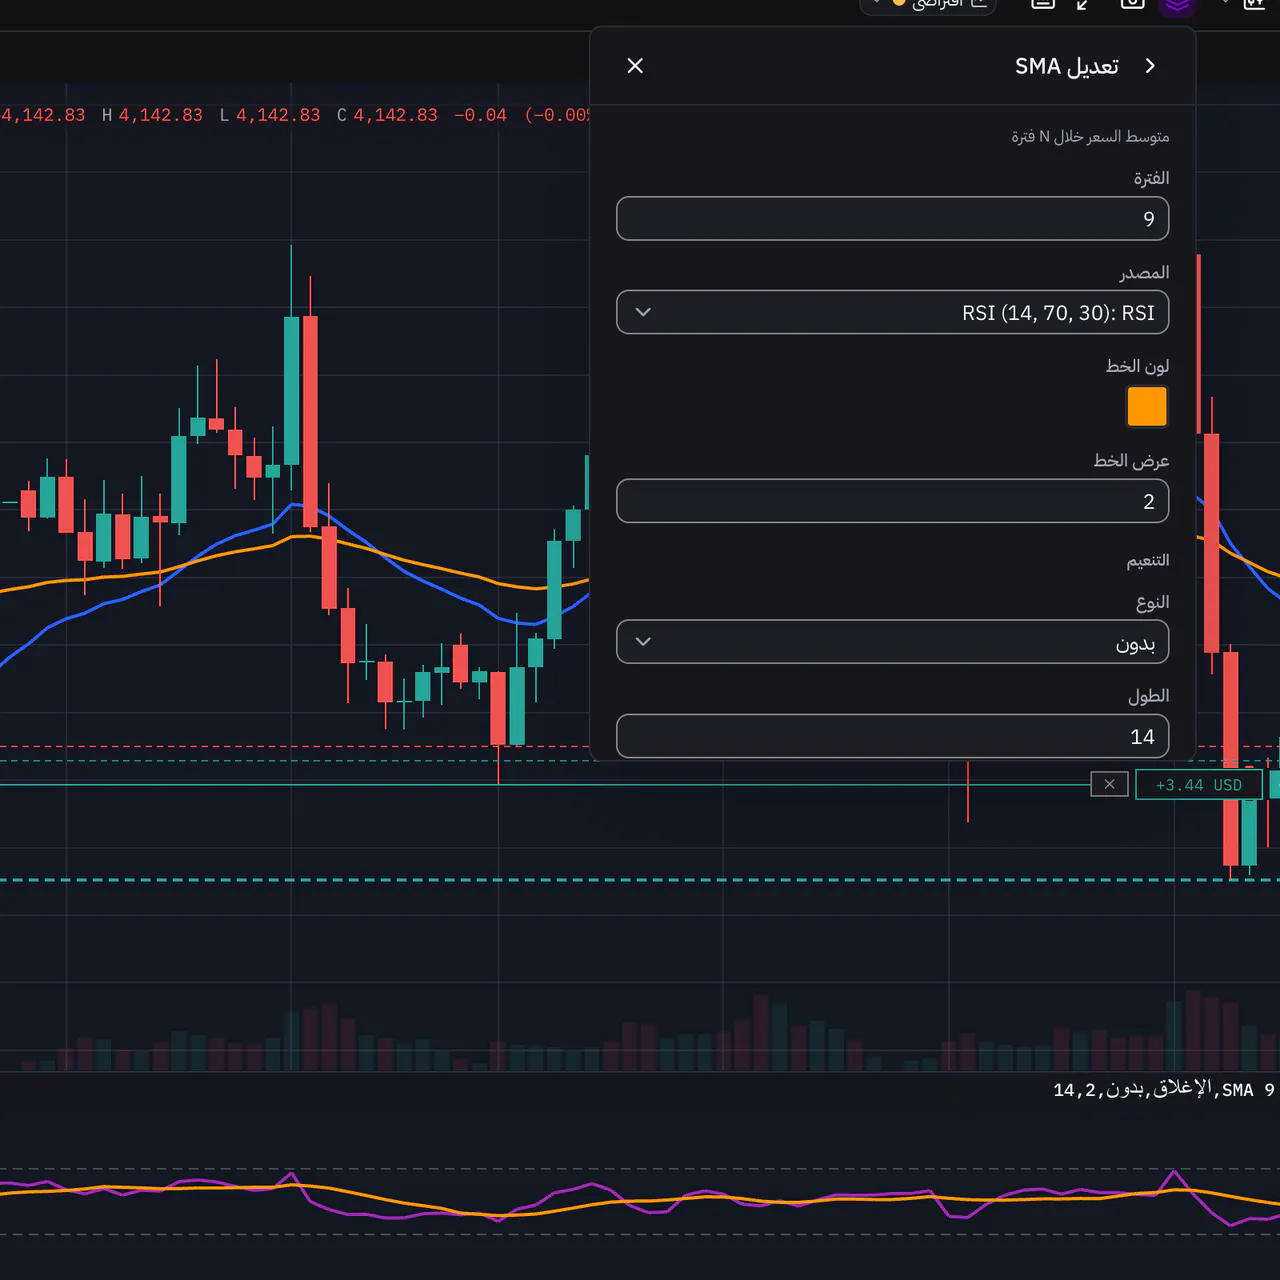1280x1280 pixels.
Task: Focus the عرض الخط input showing 2
Action: tap(893, 501)
